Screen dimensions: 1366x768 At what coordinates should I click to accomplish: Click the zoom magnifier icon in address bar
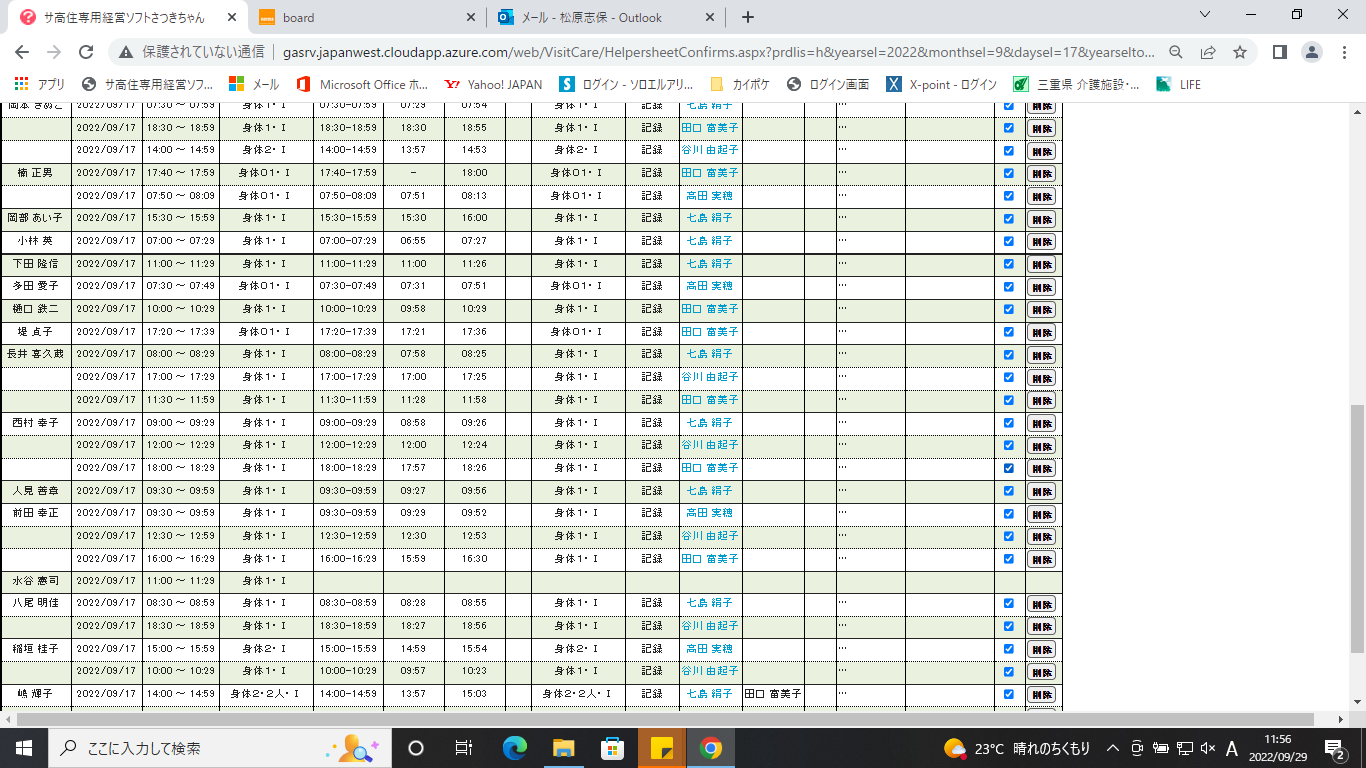(x=1176, y=52)
